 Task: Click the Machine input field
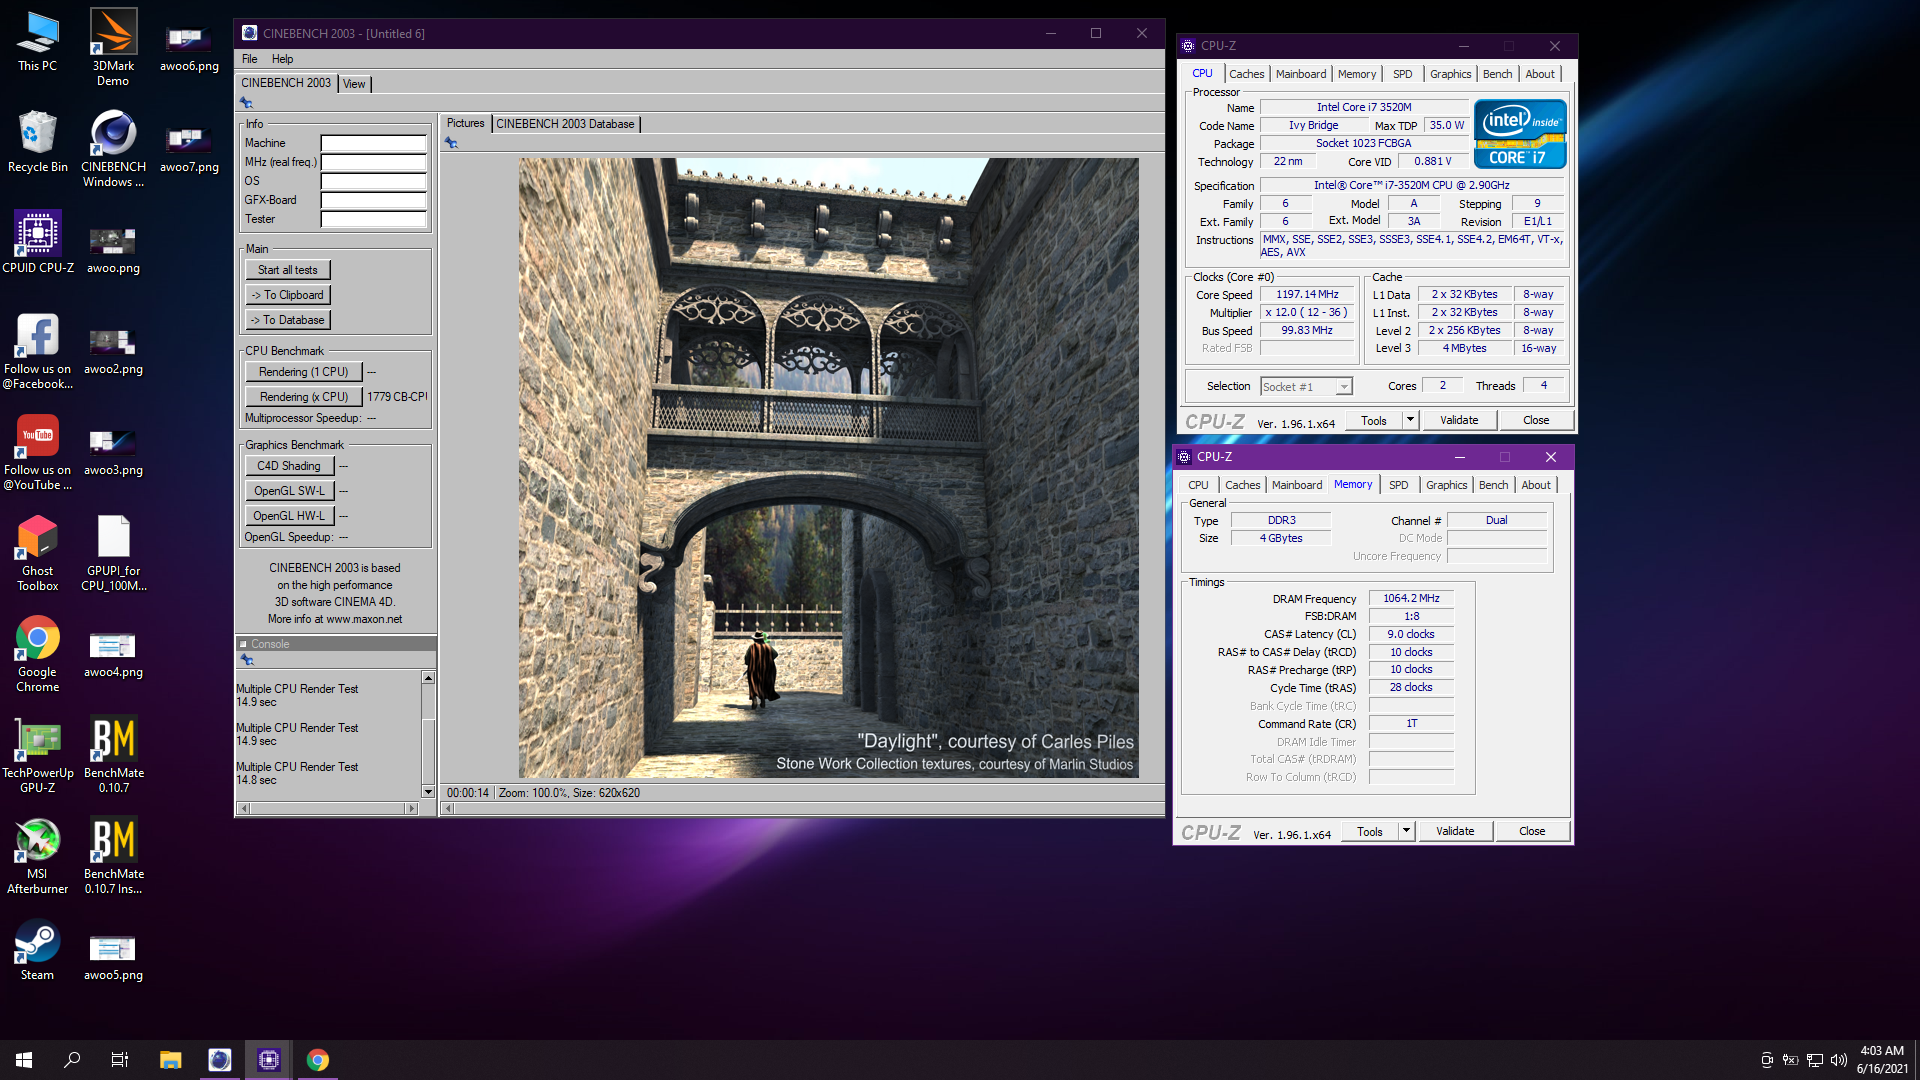pyautogui.click(x=373, y=143)
